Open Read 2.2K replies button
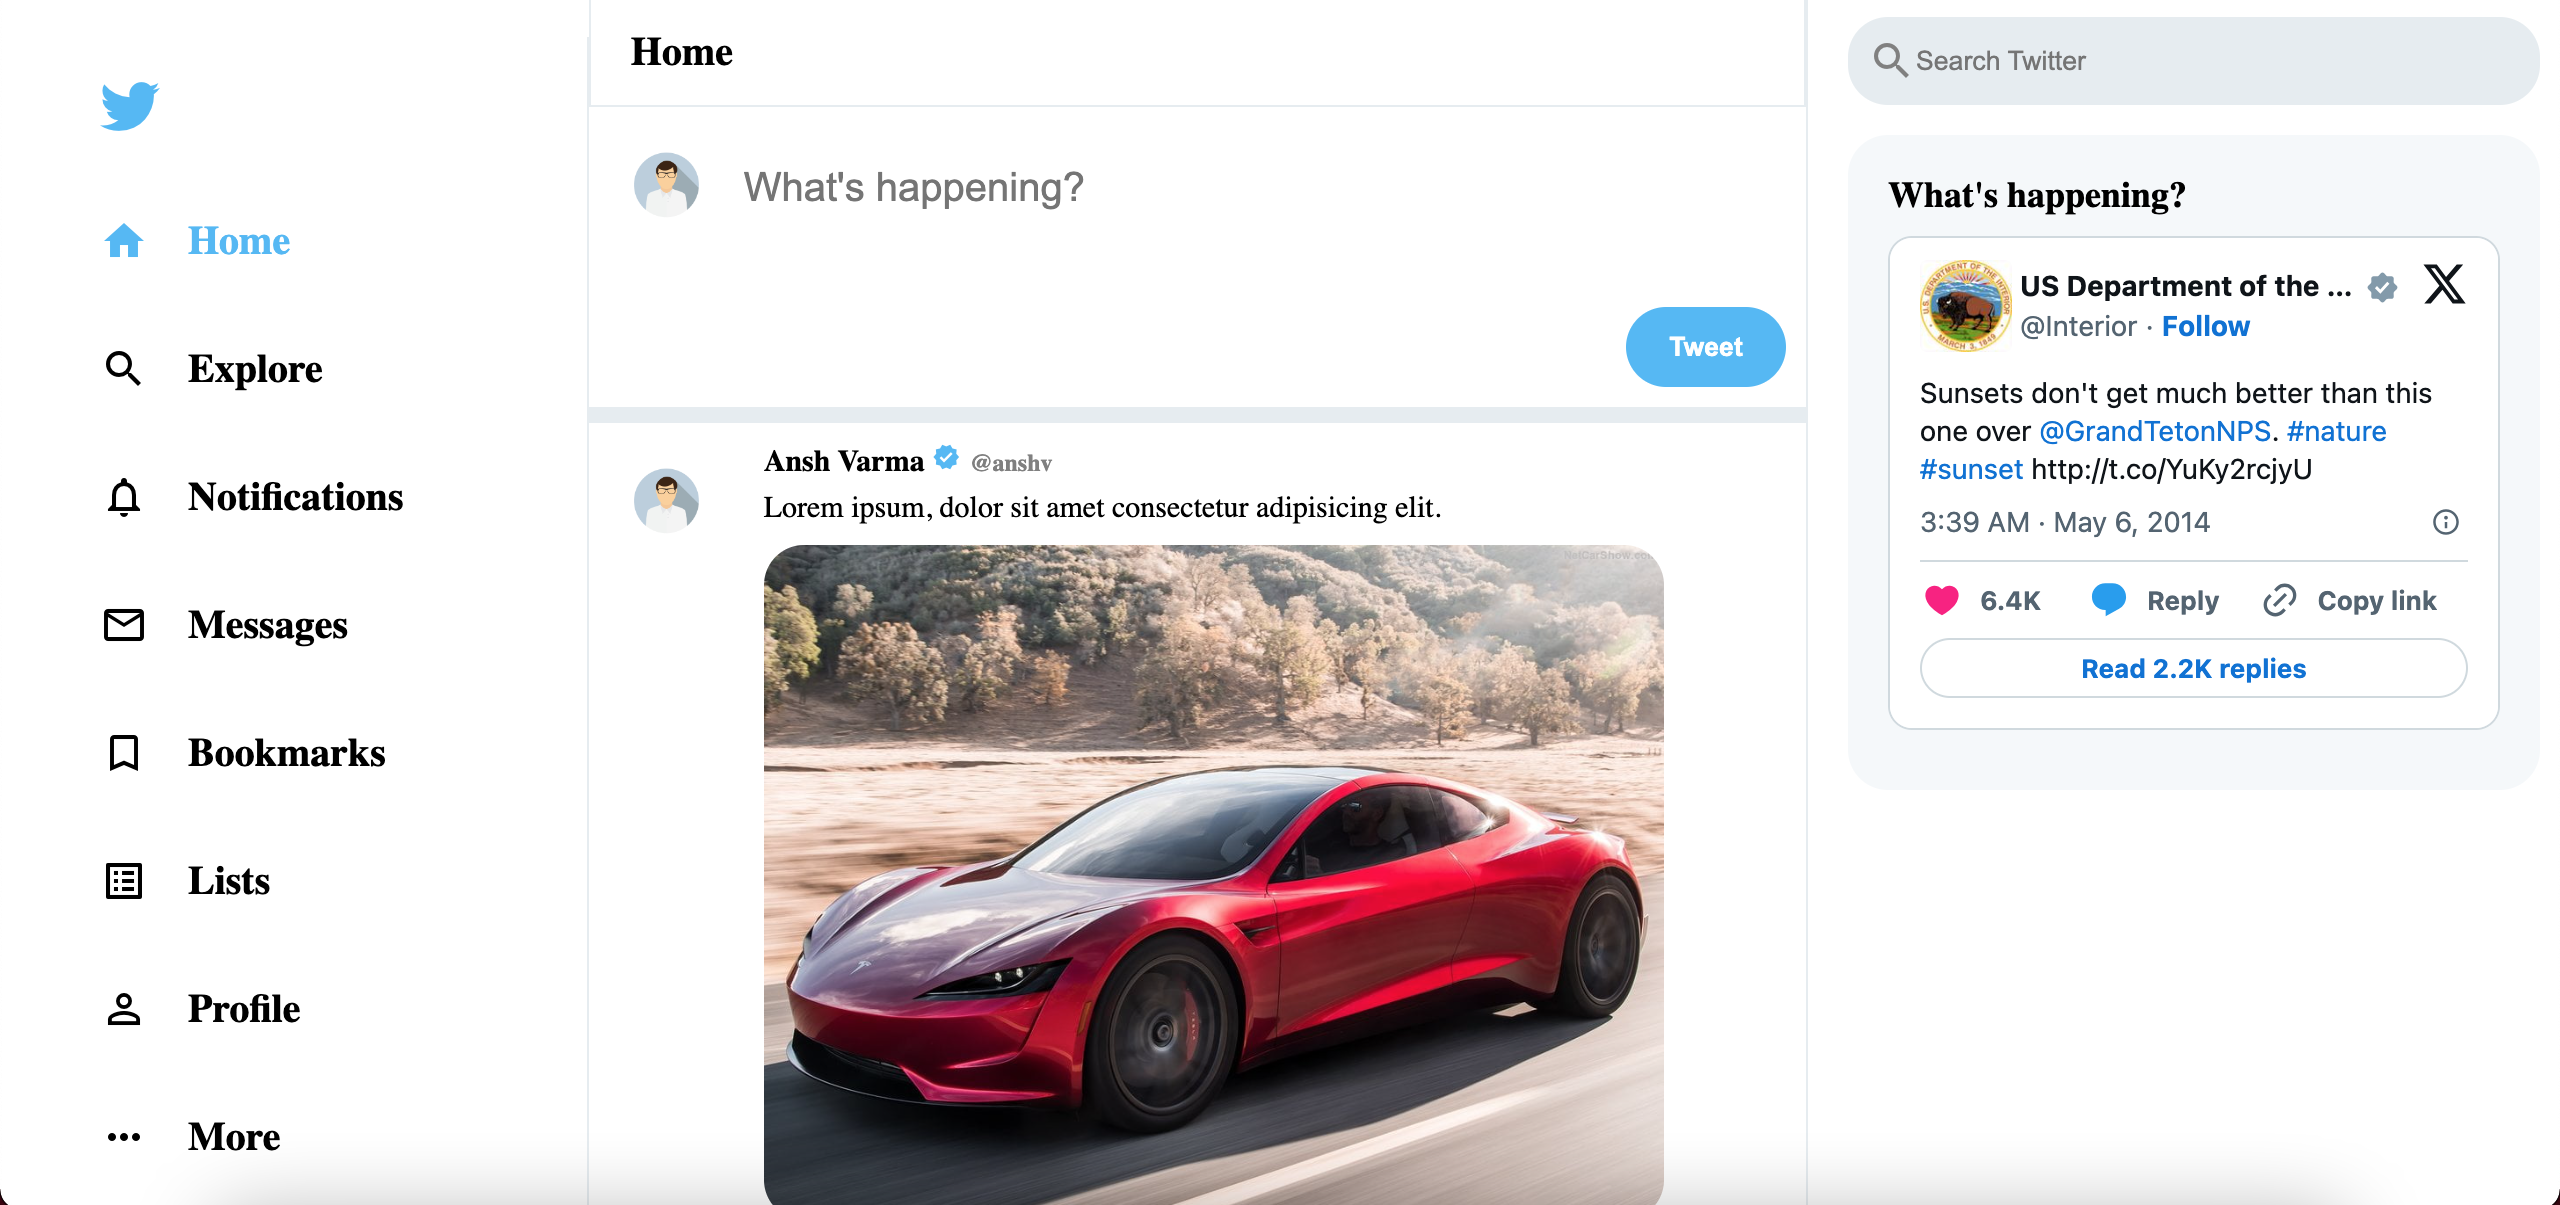This screenshot has width=2560, height=1205. [2193, 668]
